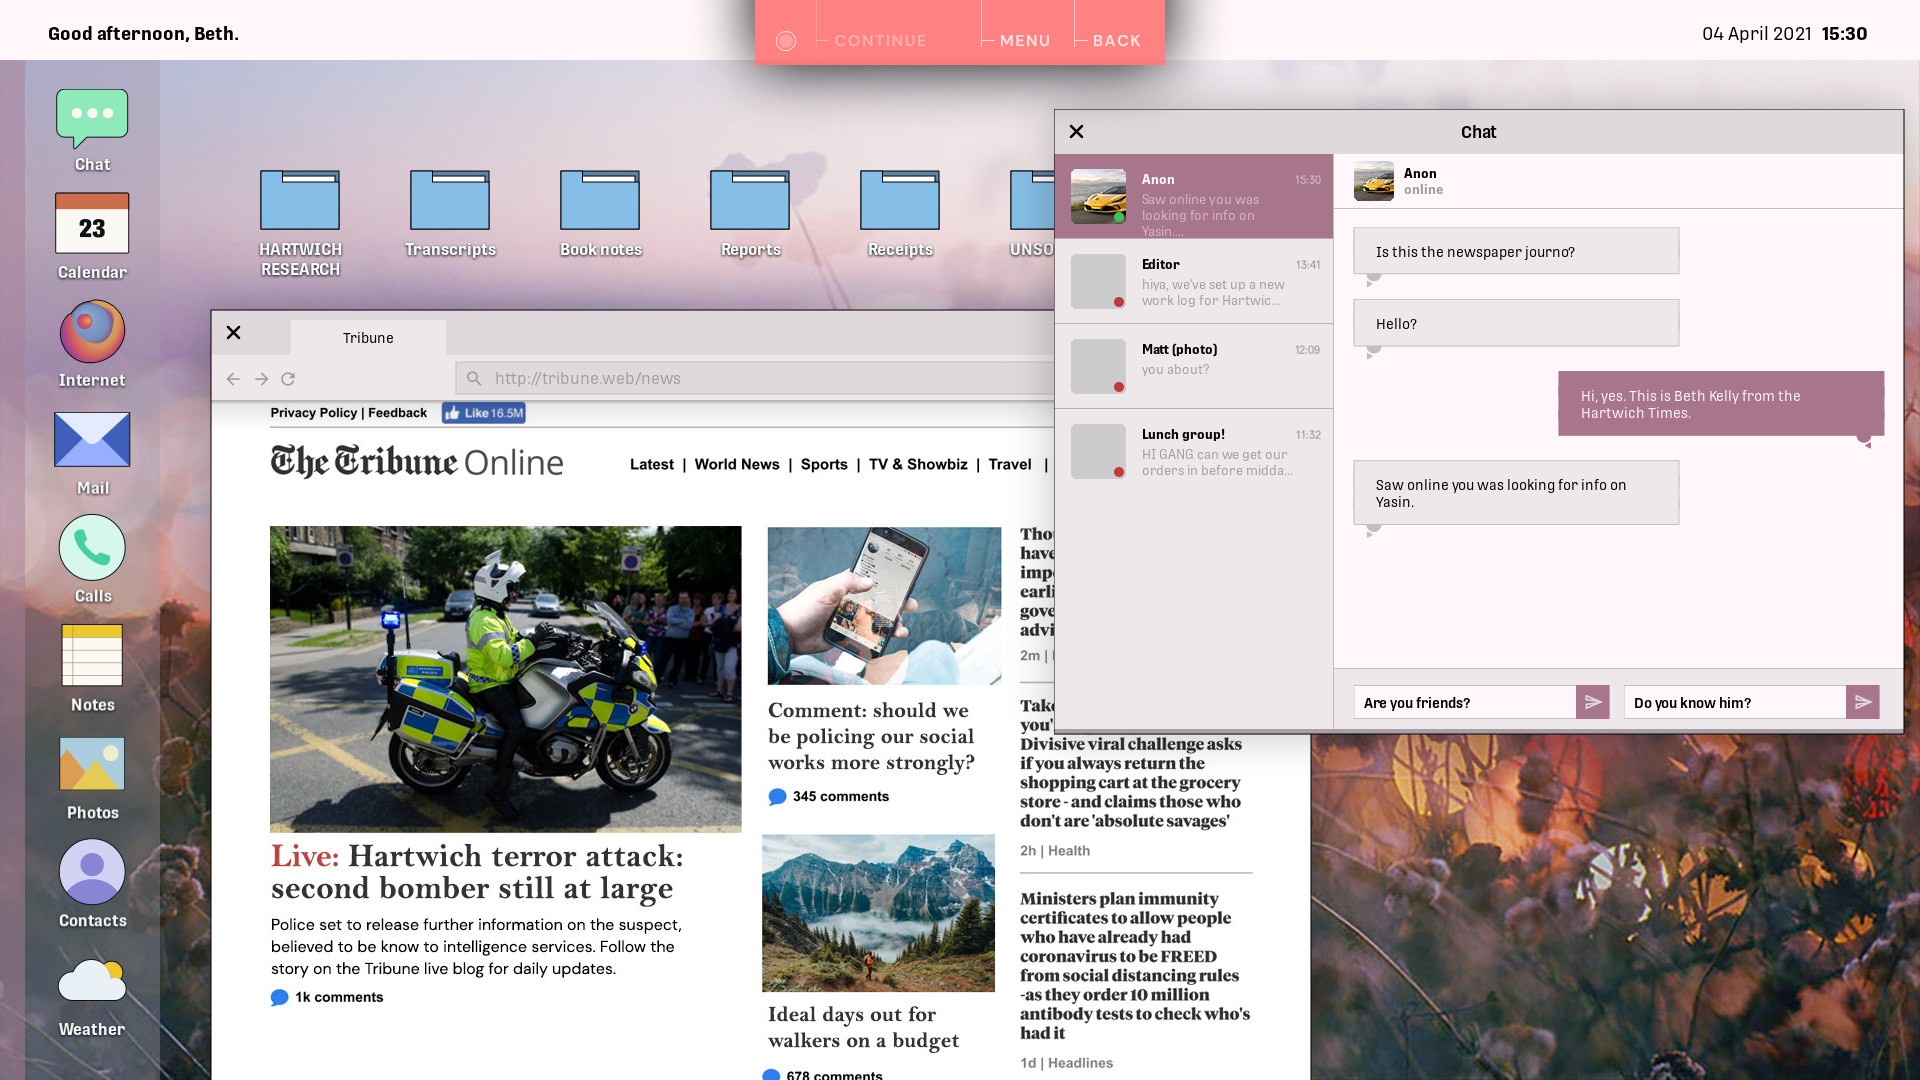This screenshot has height=1080, width=1920.
Task: Refresh the Tribune webpage
Action: click(x=288, y=379)
